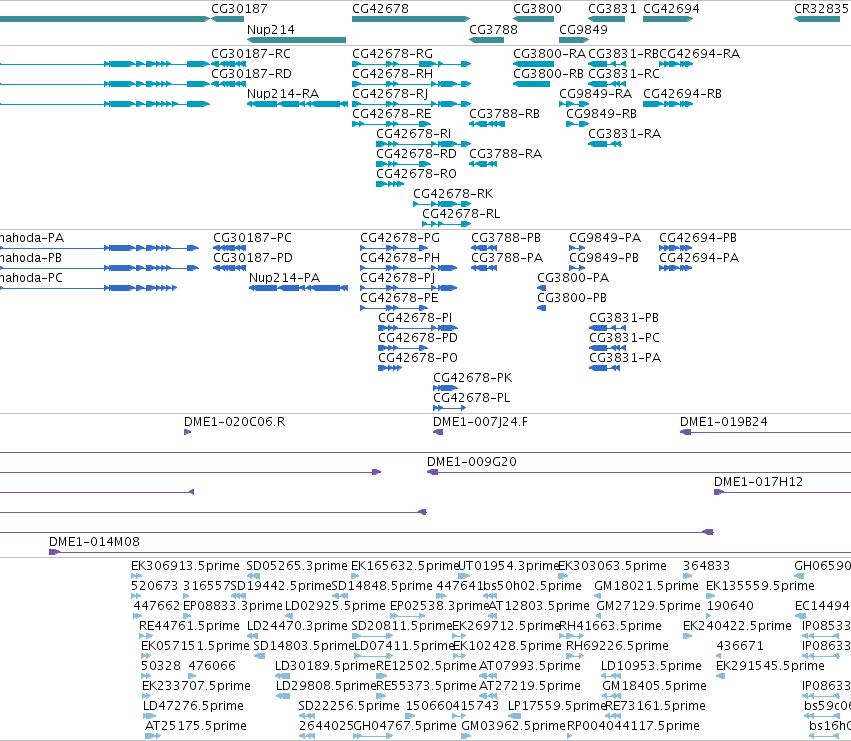Click transcript CG9849-RB
The width and height of the screenshot is (851, 741).
(601, 115)
